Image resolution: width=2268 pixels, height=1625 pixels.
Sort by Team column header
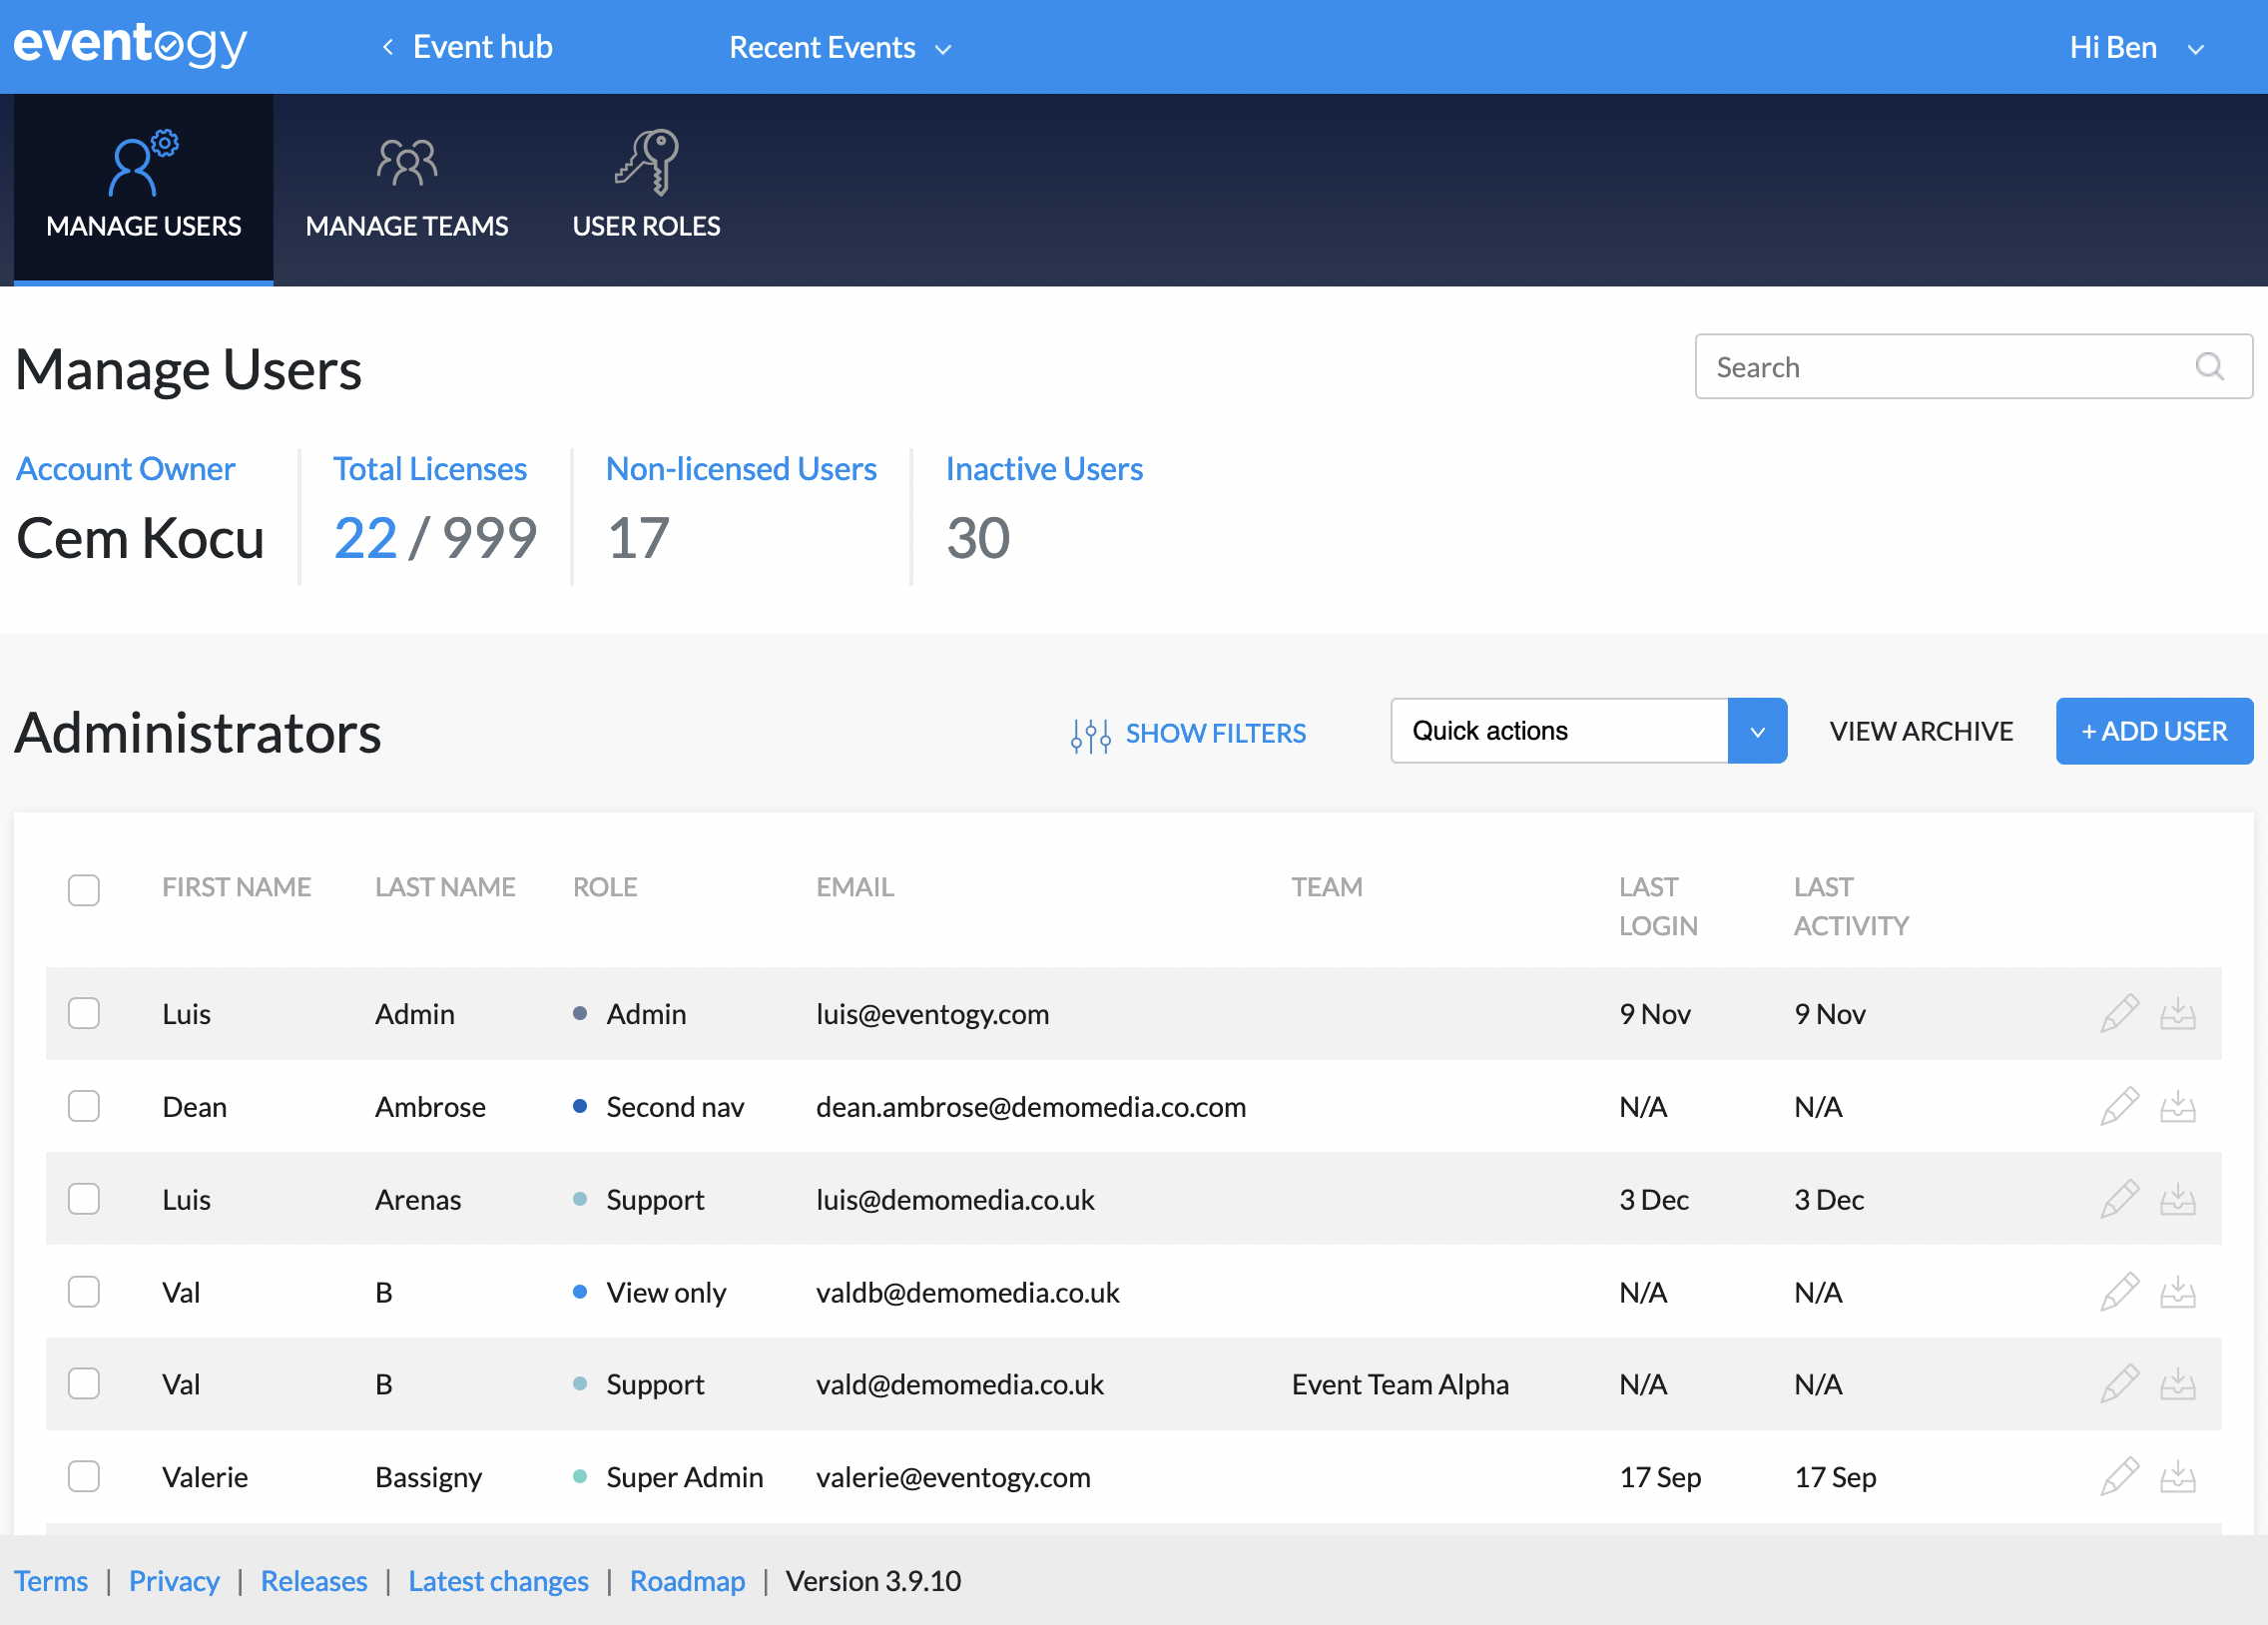1327,887
